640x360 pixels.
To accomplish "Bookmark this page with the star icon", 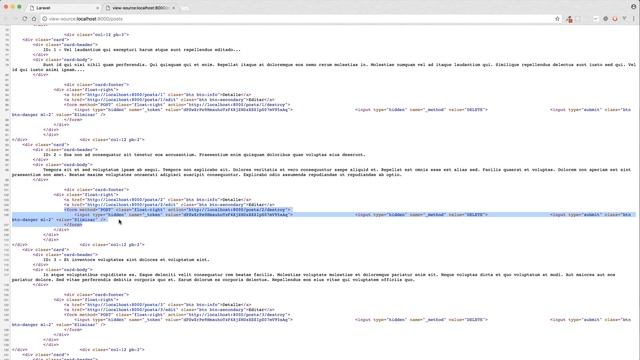I will pos(557,19).
